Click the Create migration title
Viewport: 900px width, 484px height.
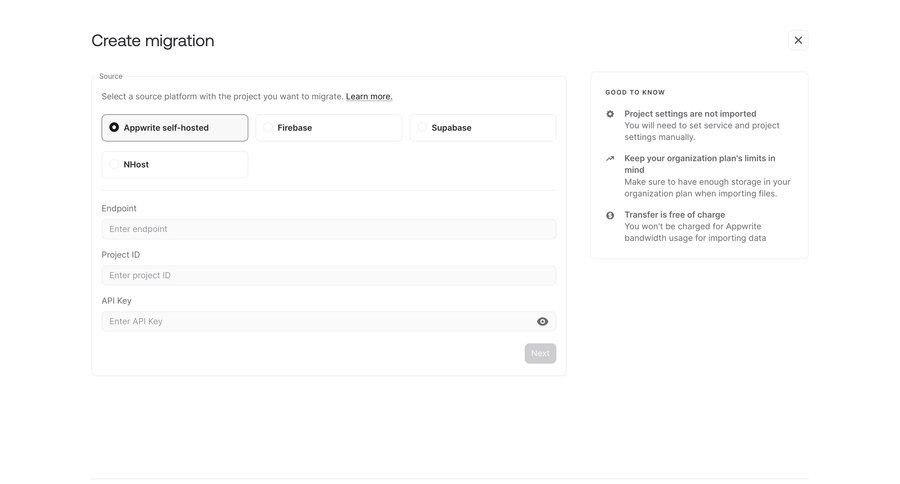(153, 41)
